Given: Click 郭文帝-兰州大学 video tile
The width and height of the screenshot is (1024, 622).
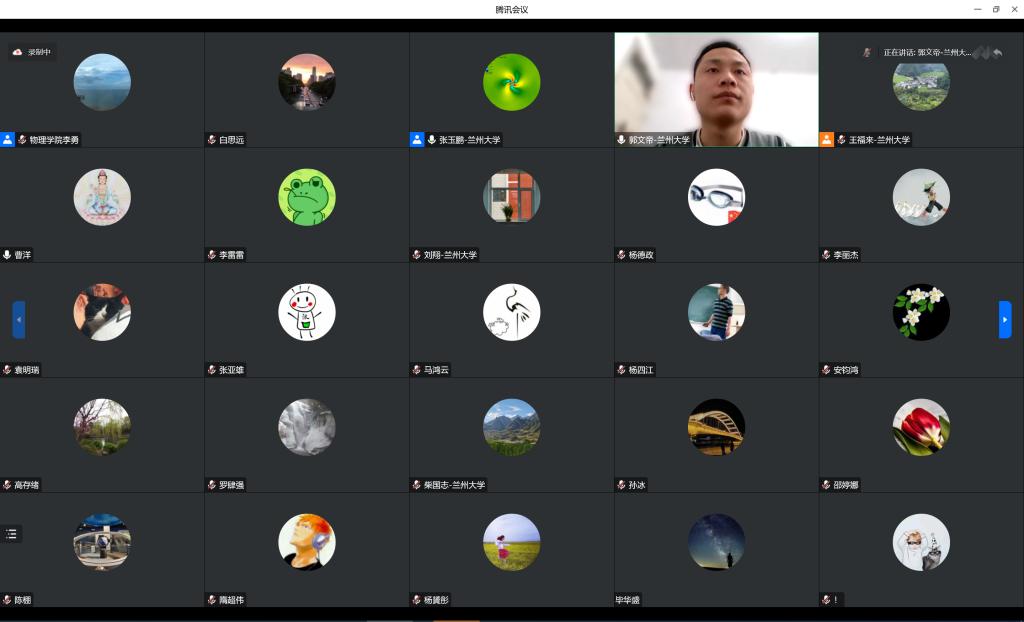Looking at the screenshot, I should (716, 90).
